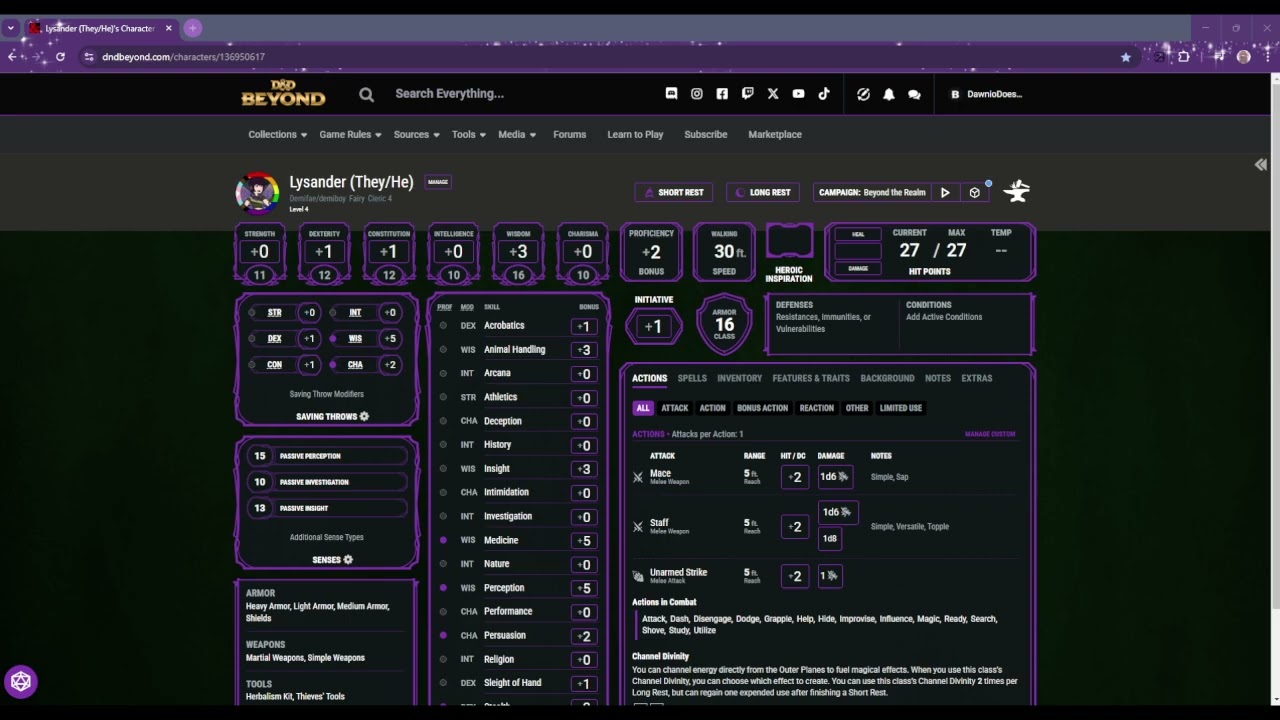Expand the Media dropdown menu
Viewport: 1280px width, 720px height.
click(x=517, y=134)
